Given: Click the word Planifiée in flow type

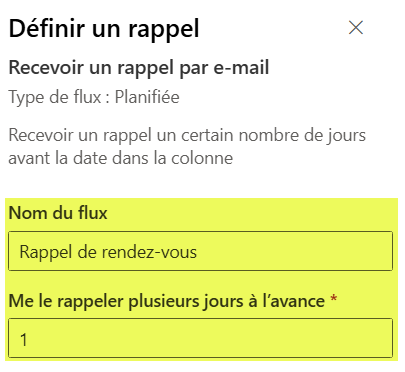Looking at the screenshot, I should (x=147, y=97).
